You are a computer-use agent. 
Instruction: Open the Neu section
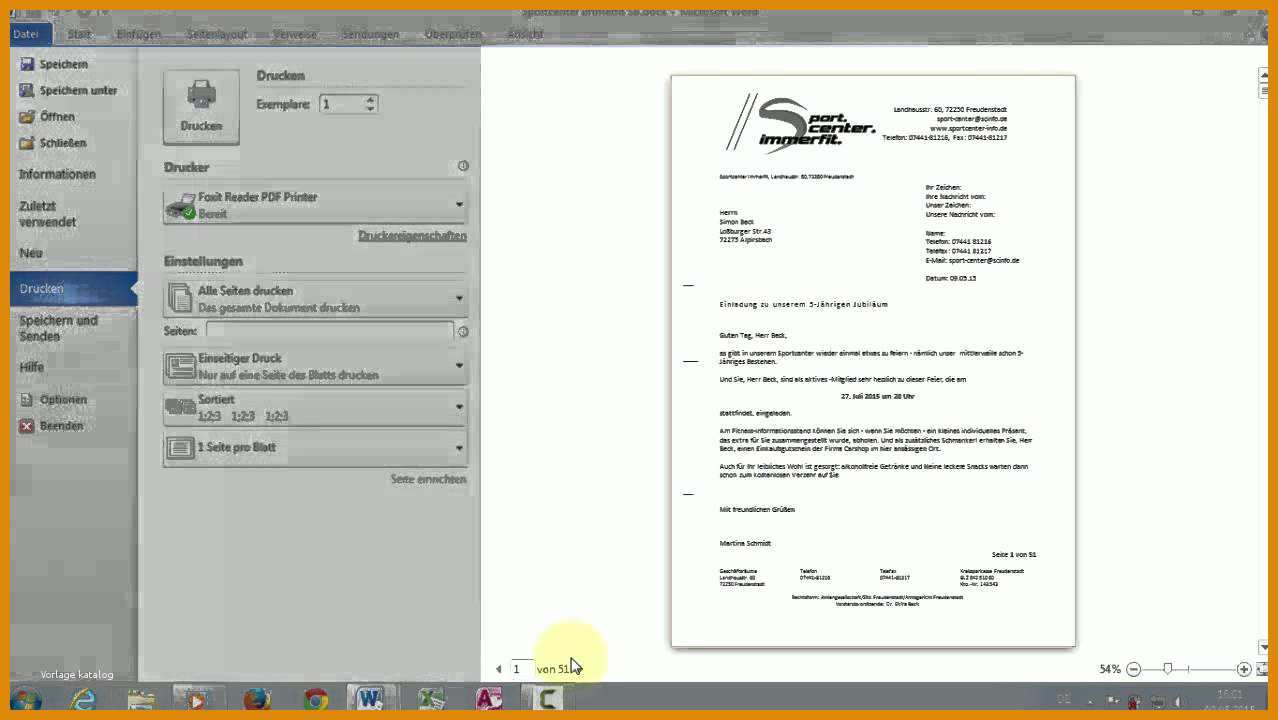click(31, 253)
